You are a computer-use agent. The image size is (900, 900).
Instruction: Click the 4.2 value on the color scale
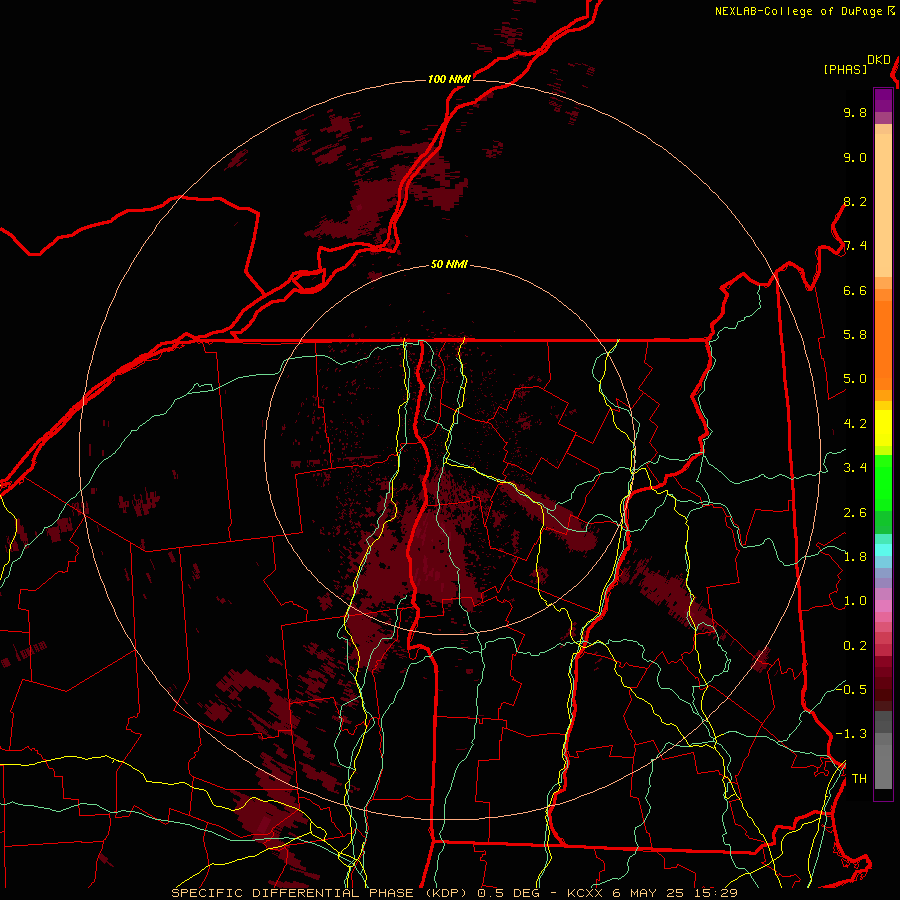click(x=855, y=424)
